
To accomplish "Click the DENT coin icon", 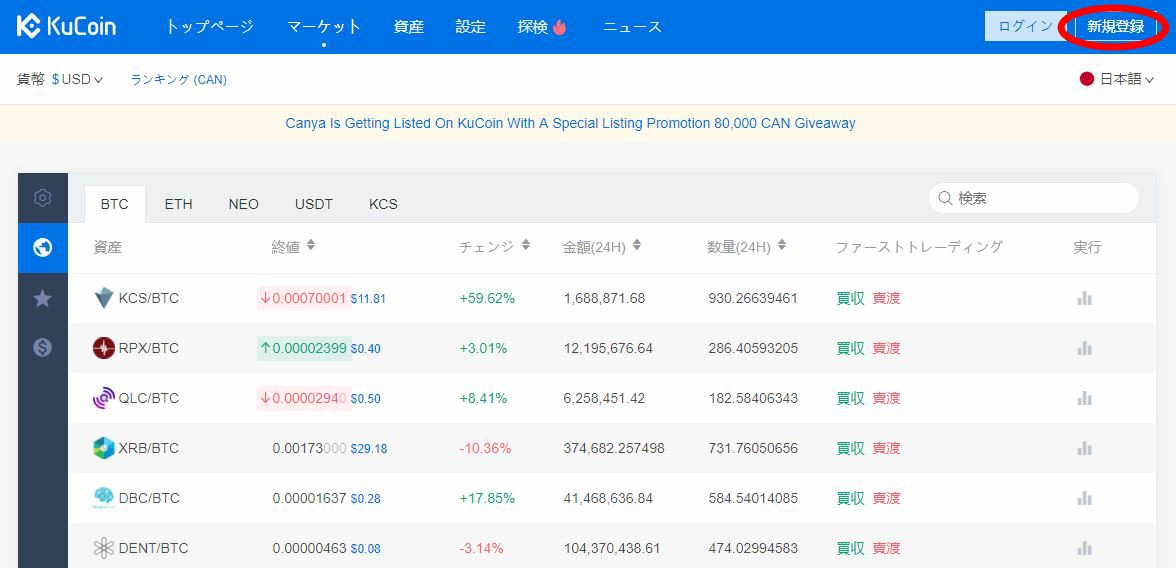I will (104, 548).
